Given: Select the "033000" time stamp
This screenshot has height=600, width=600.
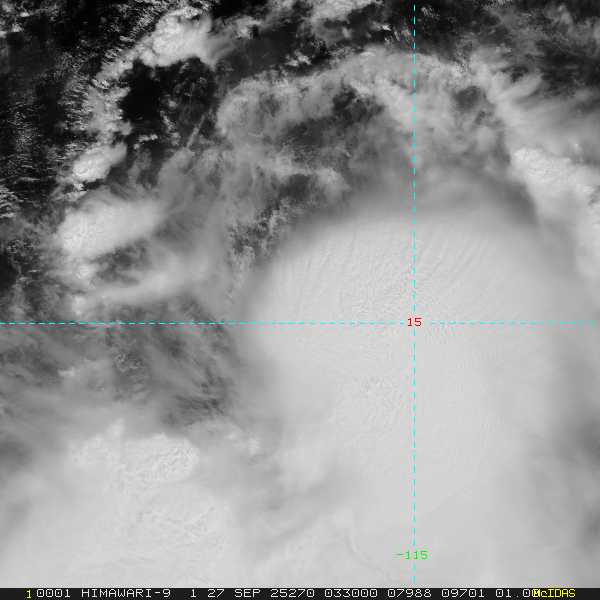Looking at the screenshot, I should click(x=351, y=593).
